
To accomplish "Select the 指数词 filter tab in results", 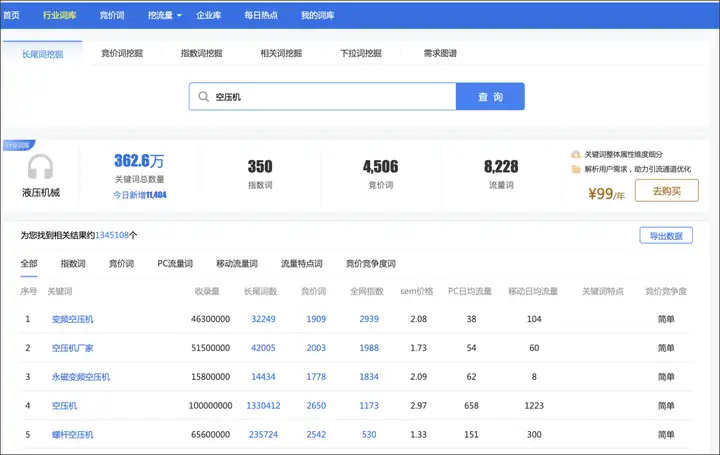I will point(73,264).
